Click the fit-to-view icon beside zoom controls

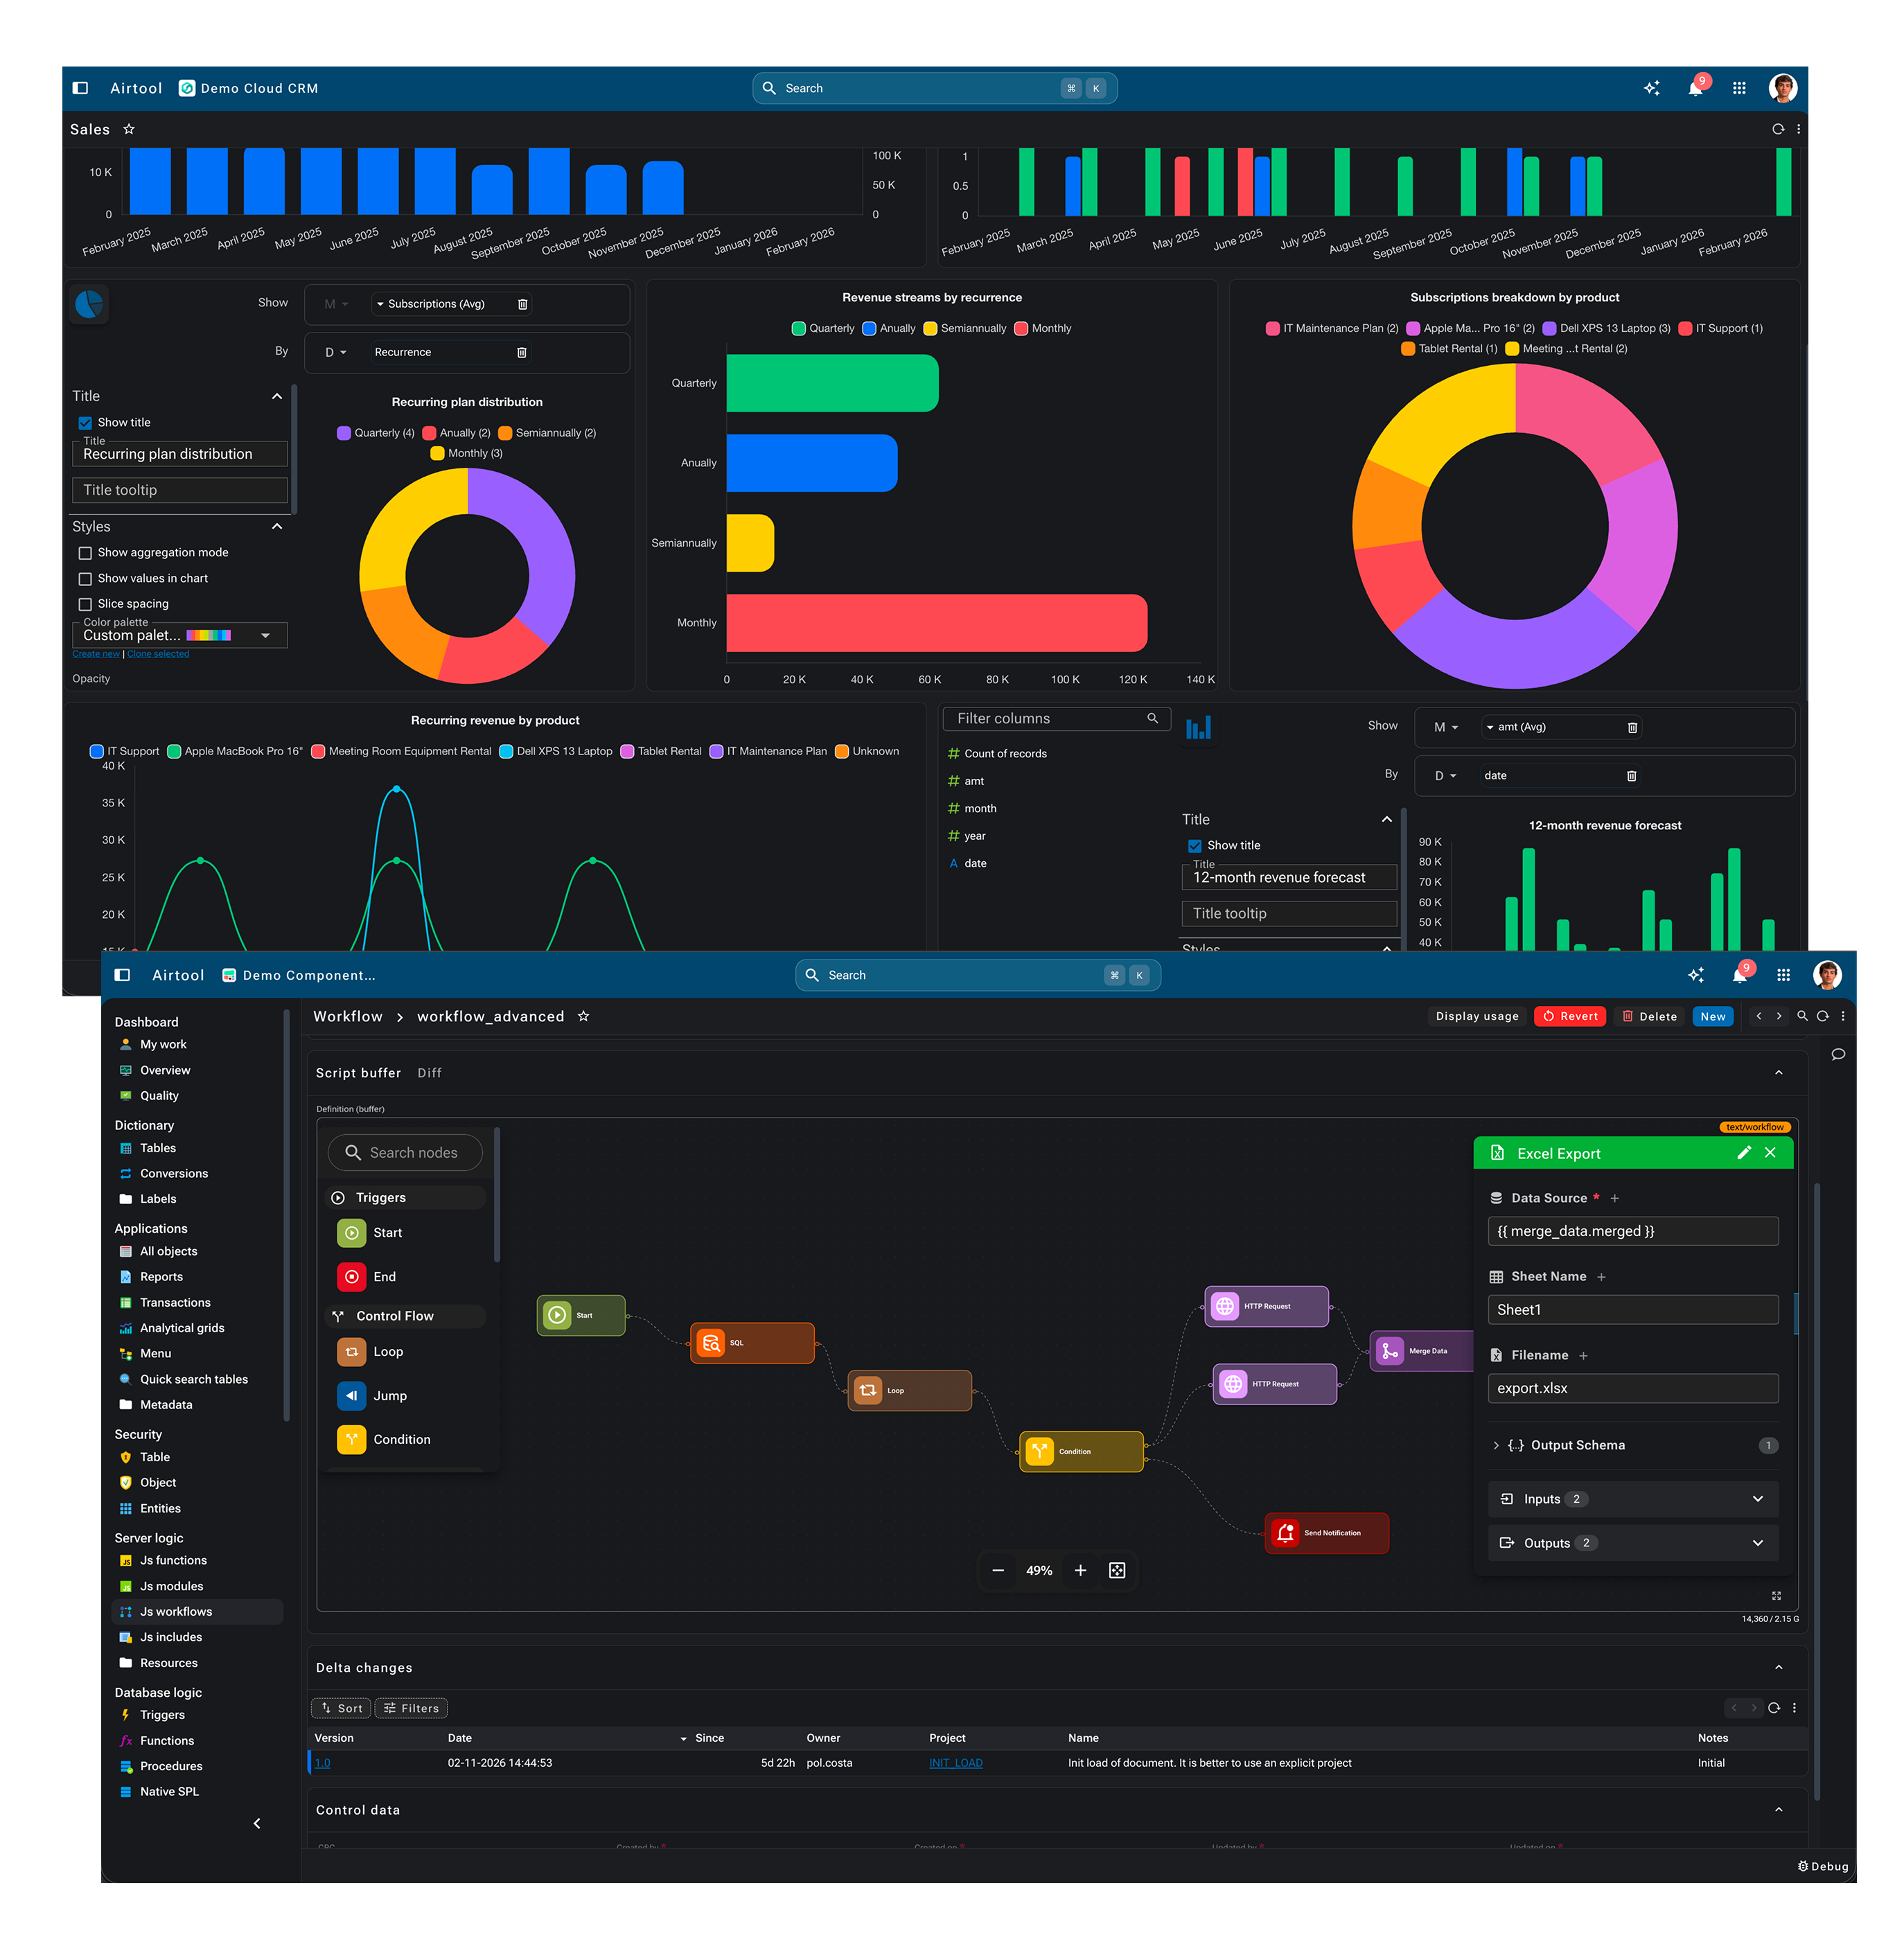tap(1117, 1570)
